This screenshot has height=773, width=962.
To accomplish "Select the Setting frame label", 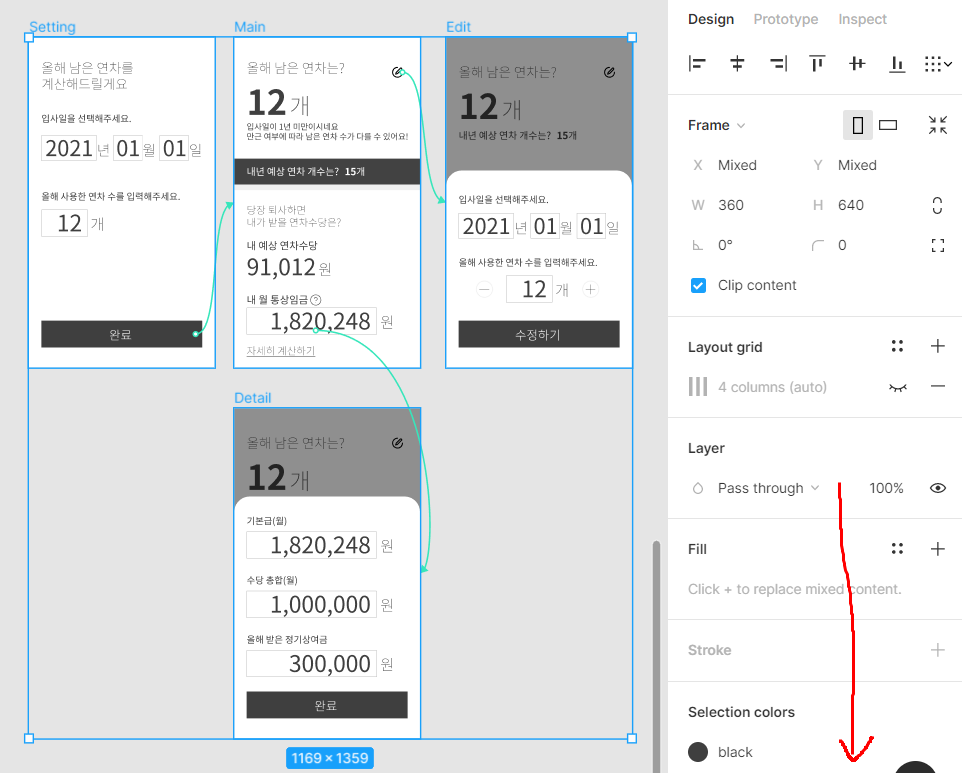I will click(x=53, y=27).
